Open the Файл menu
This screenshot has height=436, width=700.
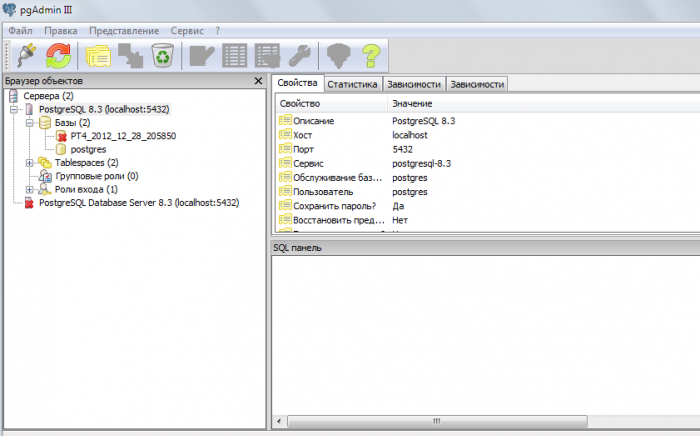click(x=21, y=31)
